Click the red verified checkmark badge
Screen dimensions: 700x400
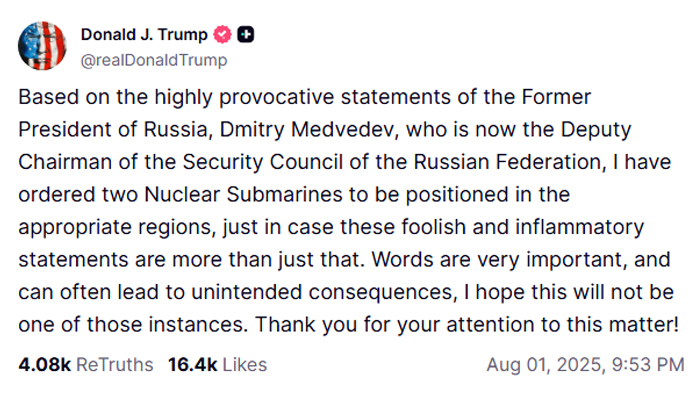point(223,35)
